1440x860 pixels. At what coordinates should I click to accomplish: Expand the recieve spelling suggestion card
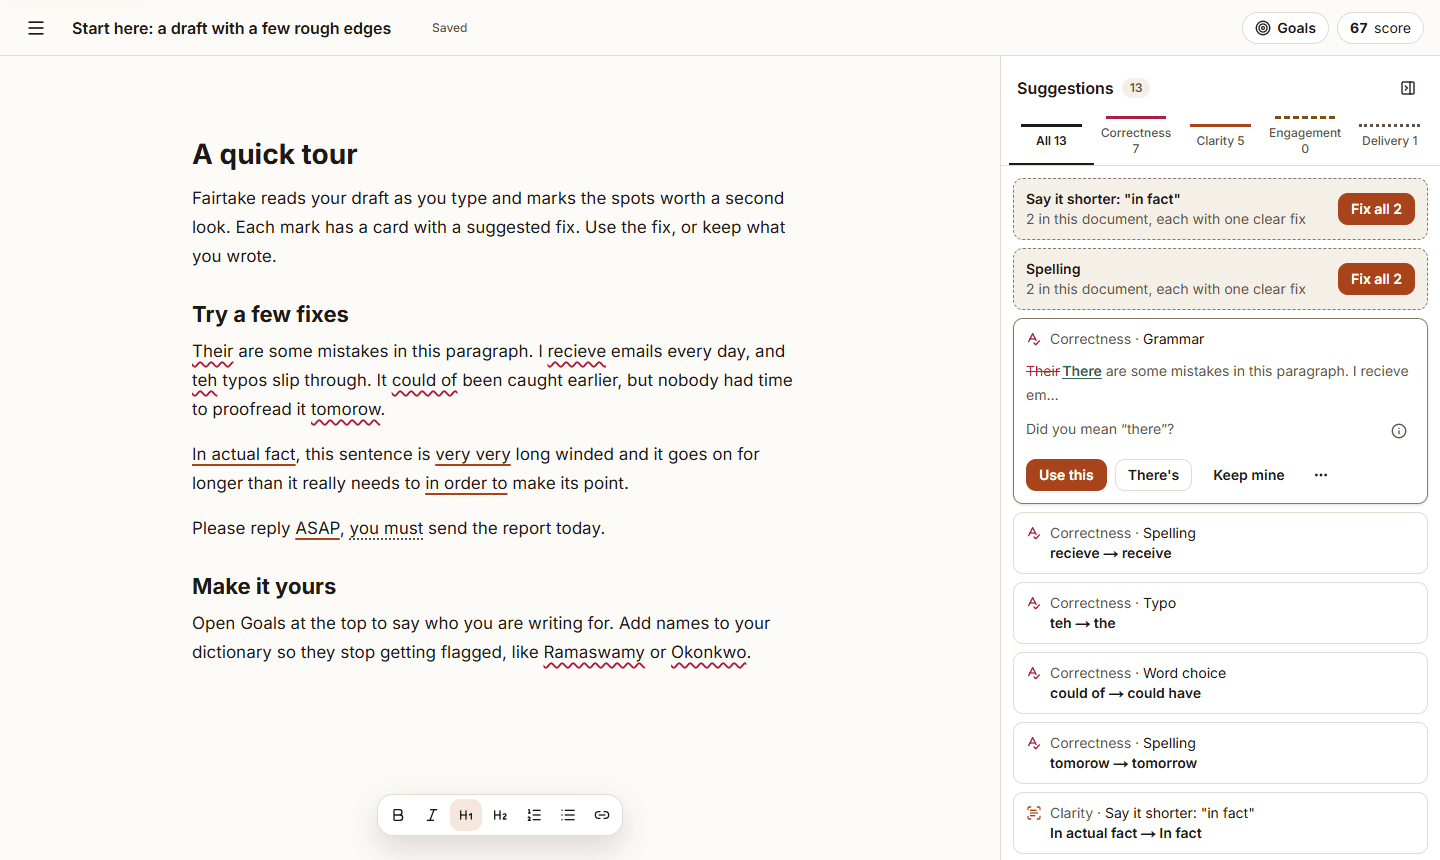click(x=1220, y=543)
